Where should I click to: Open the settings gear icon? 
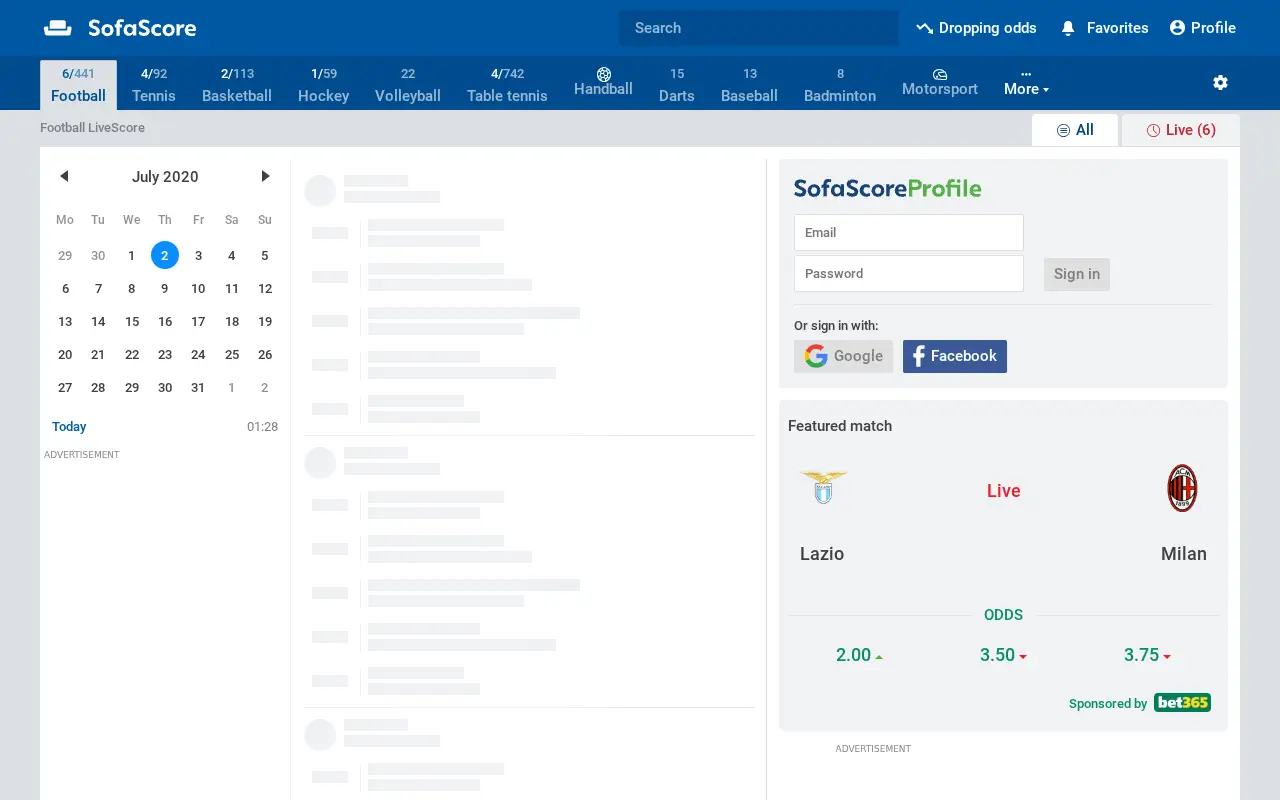pyautogui.click(x=1220, y=83)
